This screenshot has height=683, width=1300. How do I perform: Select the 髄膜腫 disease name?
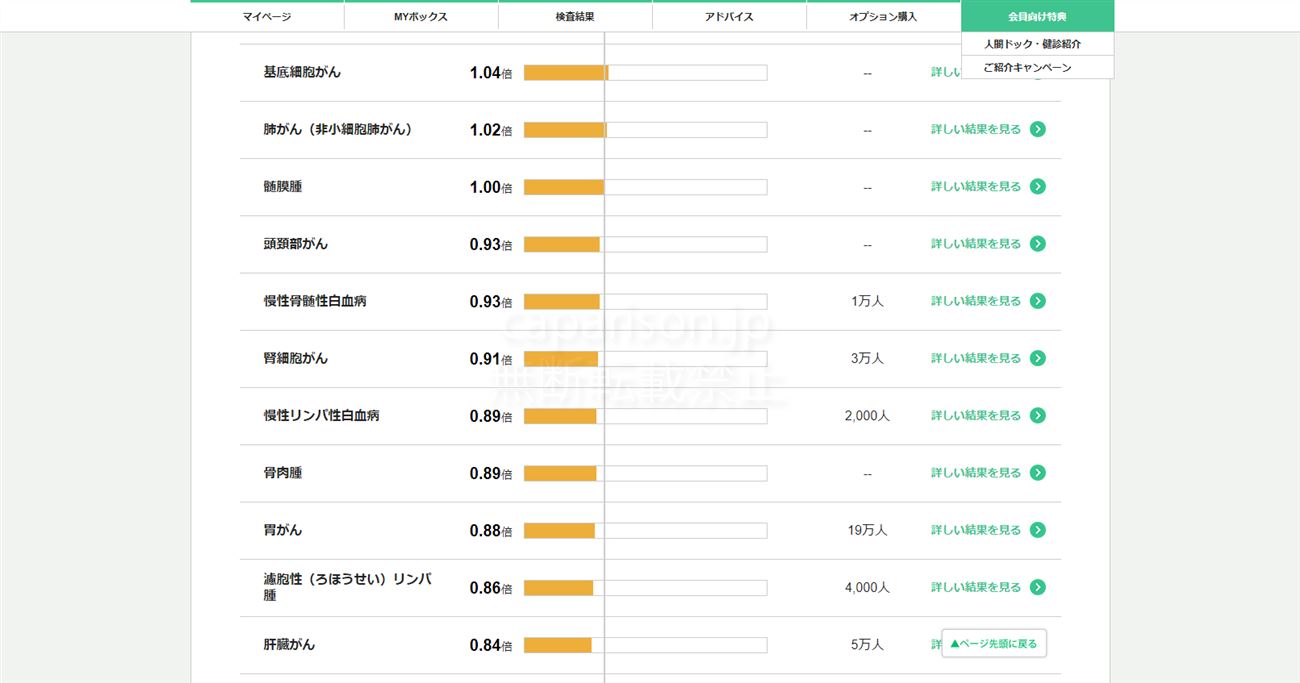tap(283, 186)
